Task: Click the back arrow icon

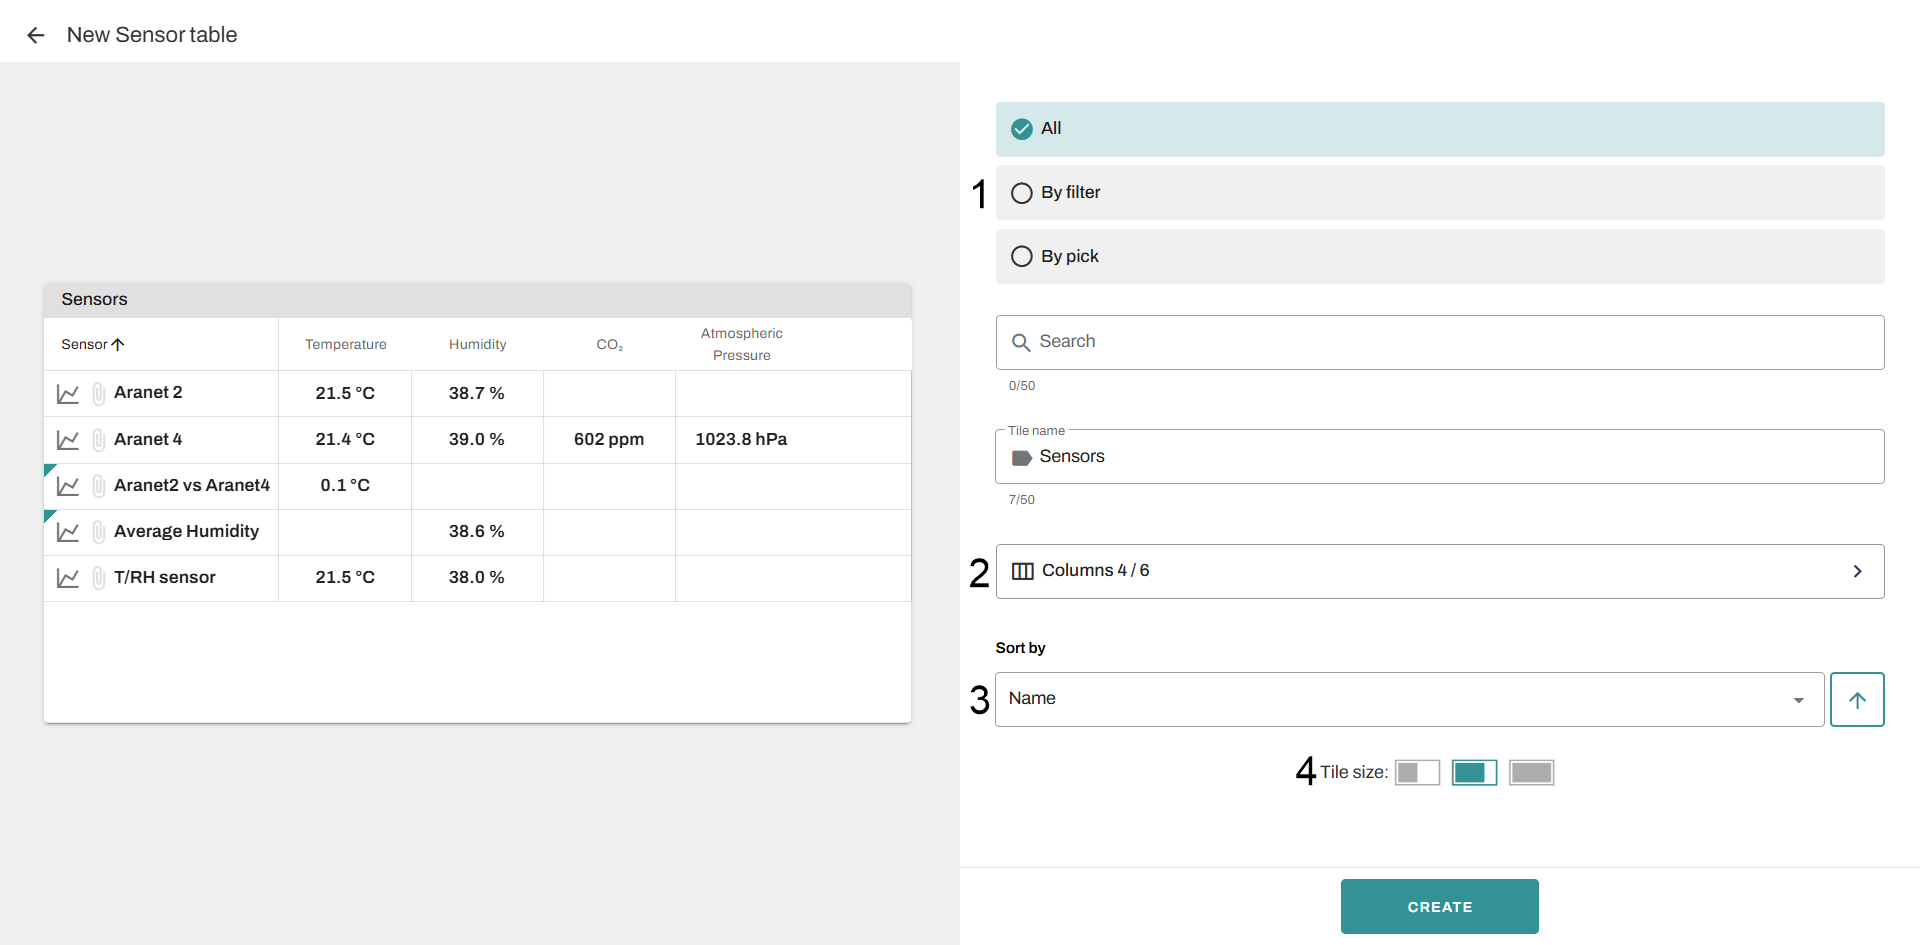Action: 36,36
